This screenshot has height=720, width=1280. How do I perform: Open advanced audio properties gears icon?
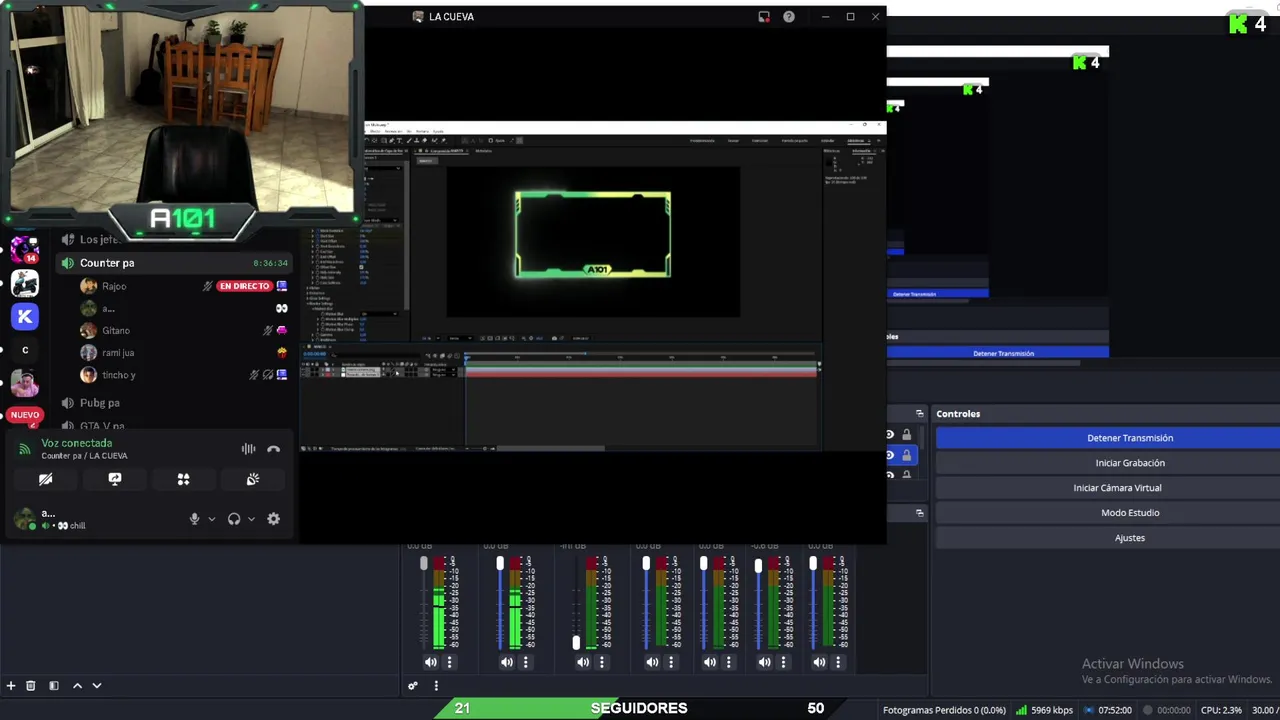click(412, 686)
